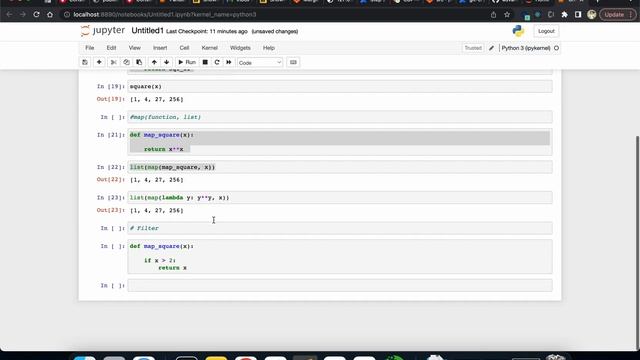Select the lambda y: y**y cell
This screenshot has height=360, width=640.
click(340, 198)
